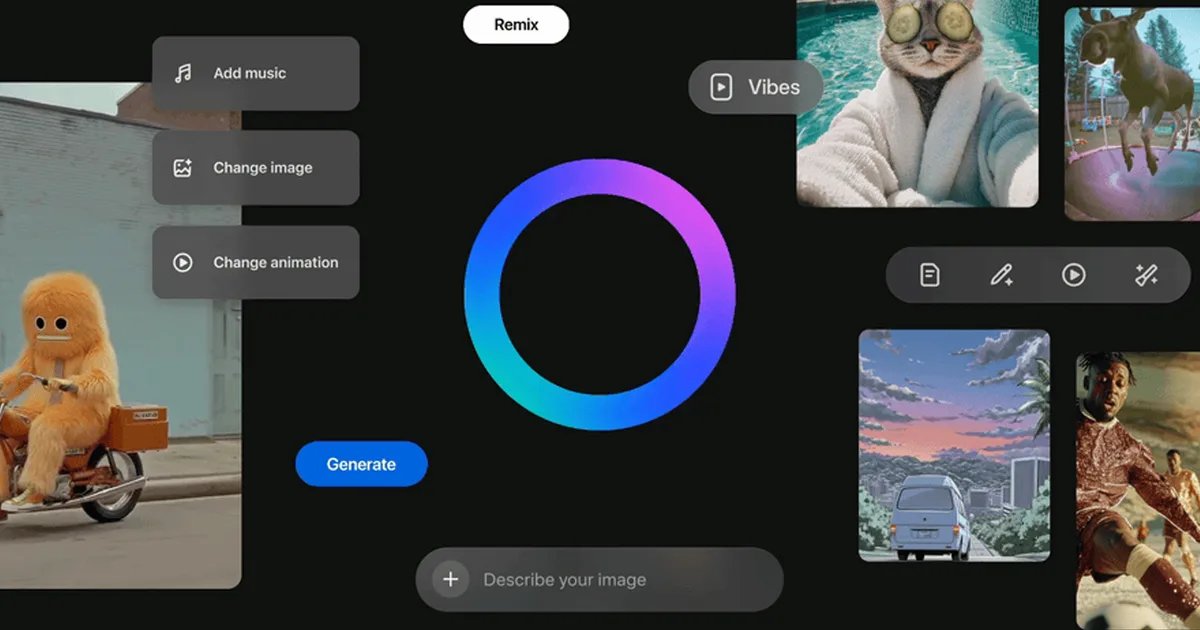The height and width of the screenshot is (630, 1200).
Task: Select the pencil with sparkle edit icon
Action: (x=1001, y=275)
